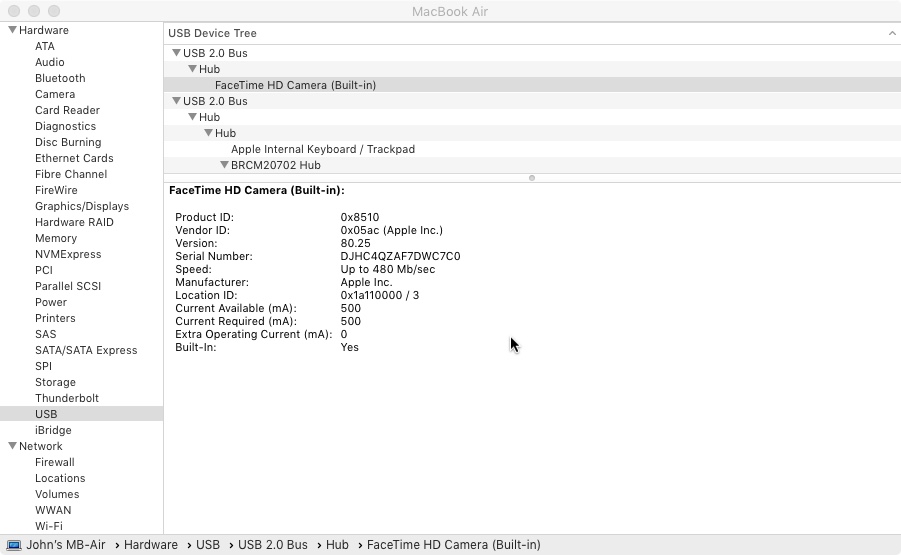
Task: Select FireWire in the sidebar
Action: (56, 190)
